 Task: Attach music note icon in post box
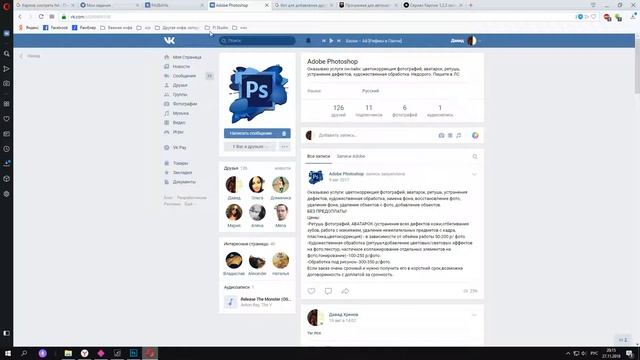(459, 135)
